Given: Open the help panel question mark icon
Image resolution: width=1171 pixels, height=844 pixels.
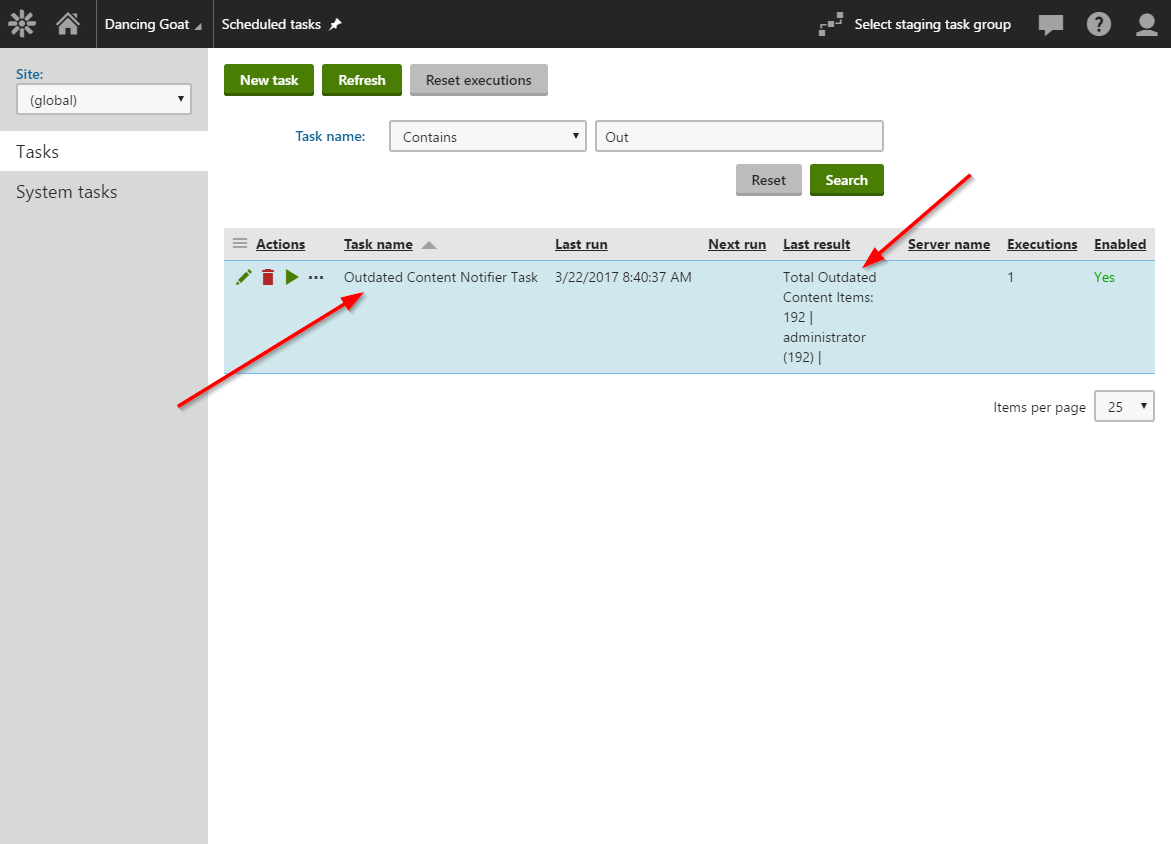Looking at the screenshot, I should 1098,23.
